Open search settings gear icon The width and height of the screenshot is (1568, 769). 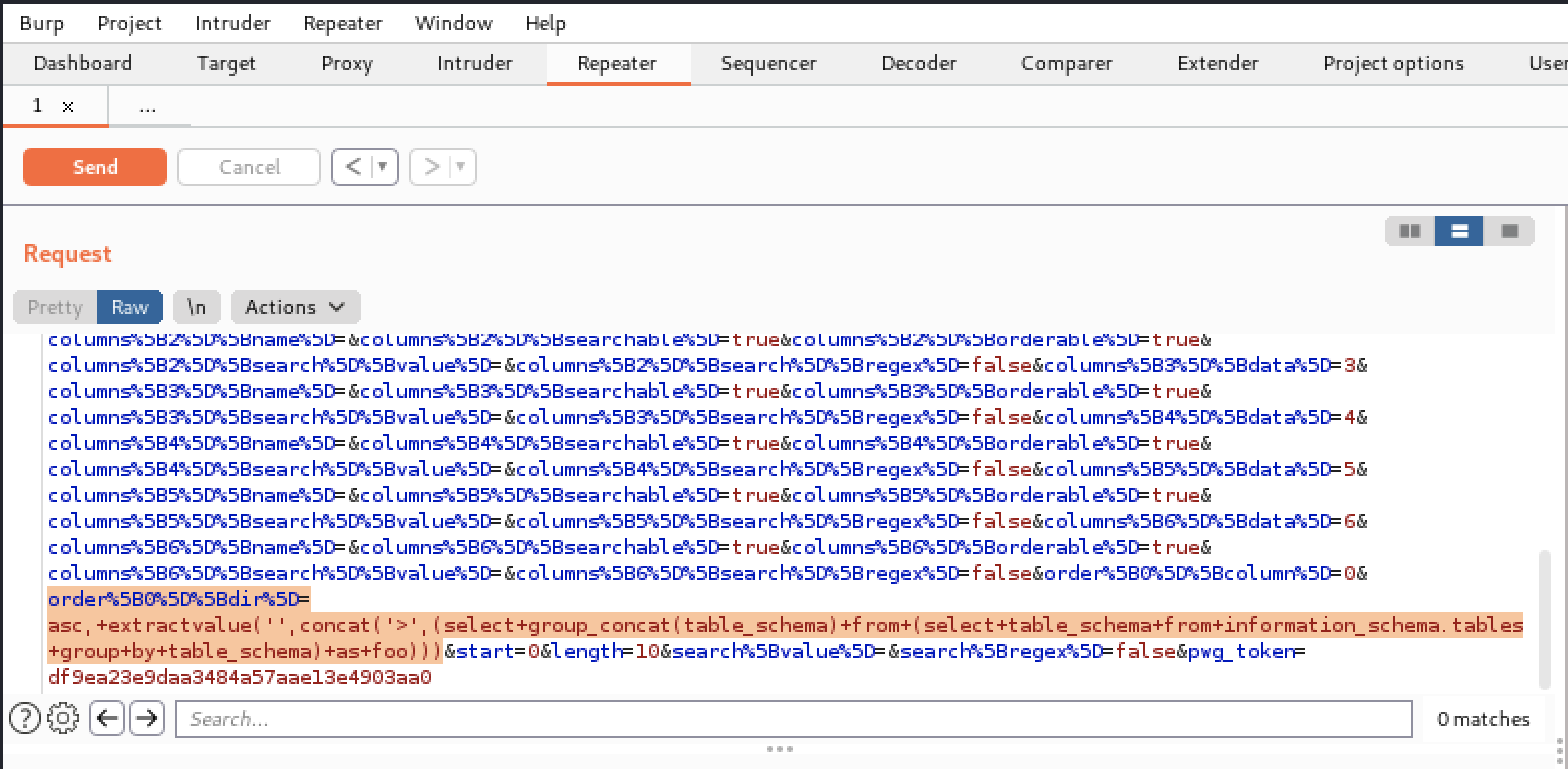63,718
